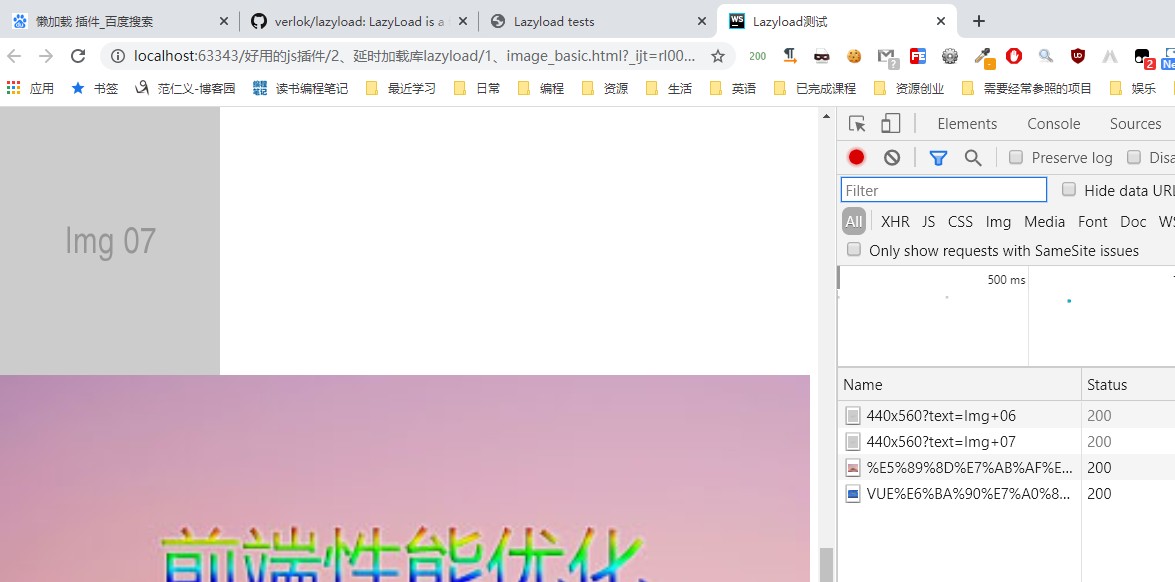Clear the network log
This screenshot has height=582, width=1175.
(892, 157)
